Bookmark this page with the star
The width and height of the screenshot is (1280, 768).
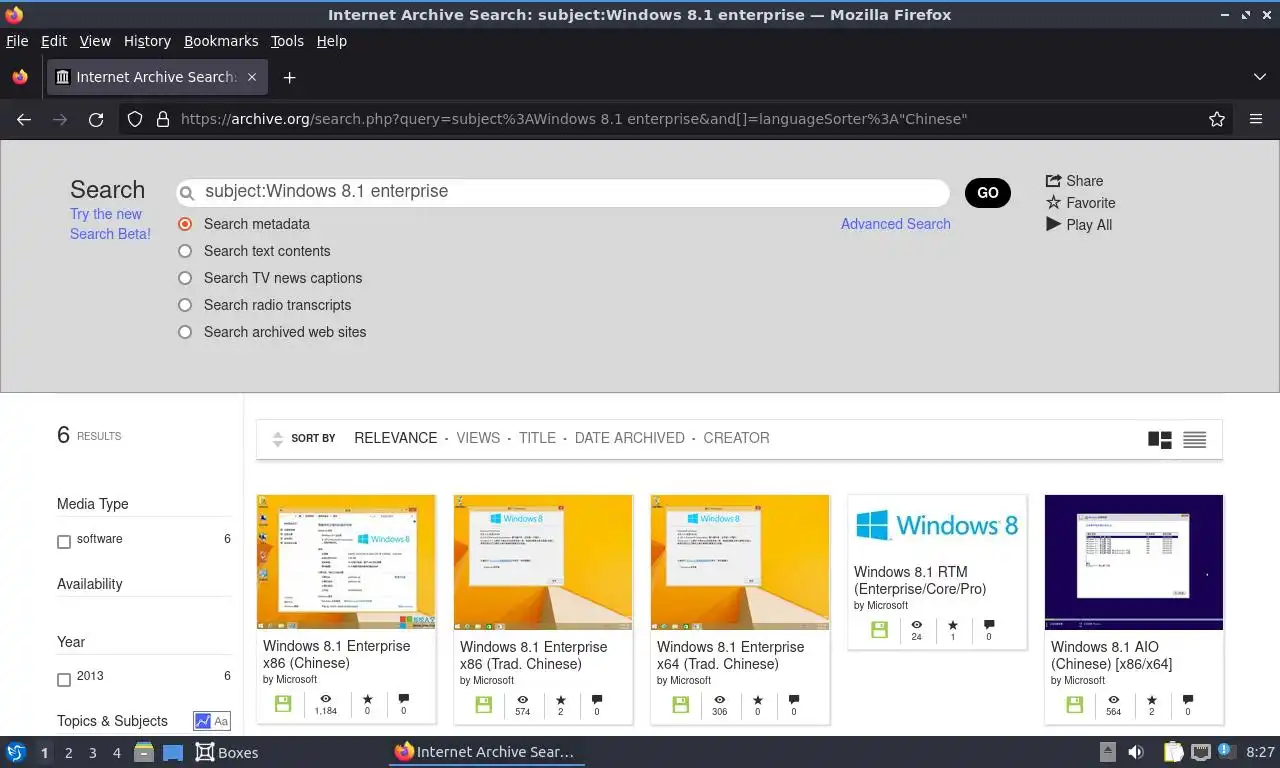click(x=1217, y=119)
